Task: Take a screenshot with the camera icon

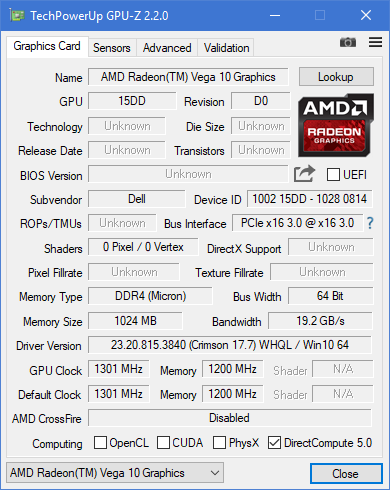Action: [x=348, y=42]
